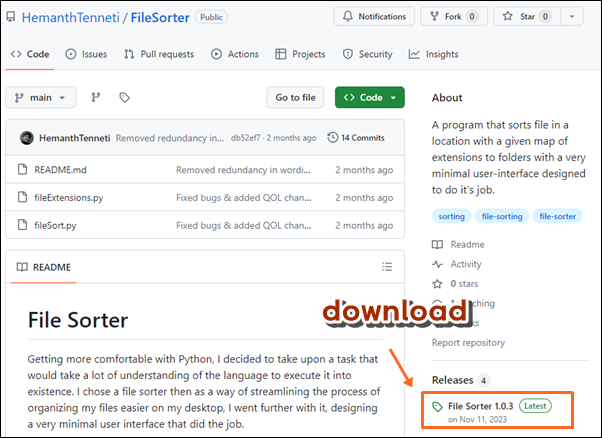This screenshot has width=602, height=438.
Task: Click the file icon next to fileExtensions.py
Action: pos(23,197)
